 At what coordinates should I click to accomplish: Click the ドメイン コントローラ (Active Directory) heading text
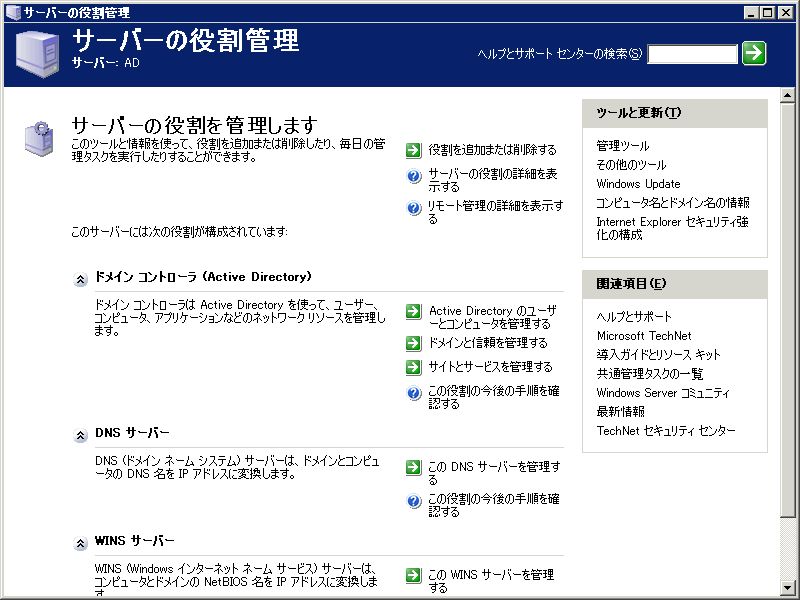coord(203,277)
